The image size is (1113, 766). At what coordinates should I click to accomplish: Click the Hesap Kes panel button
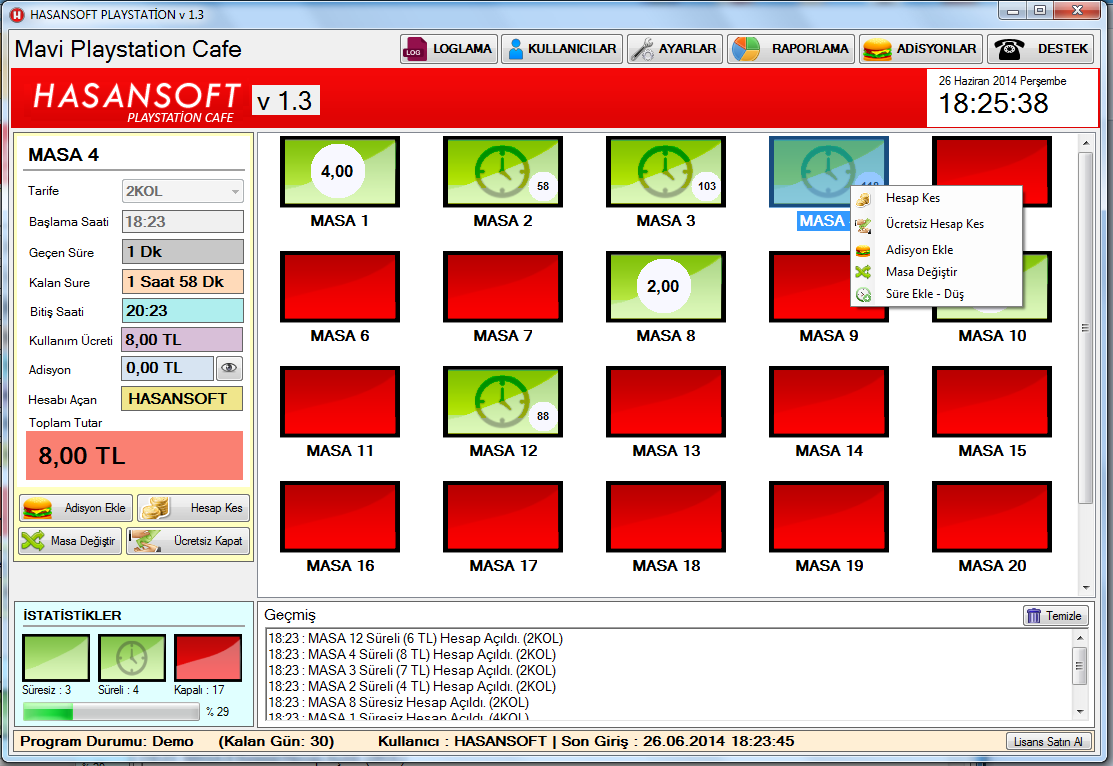194,508
